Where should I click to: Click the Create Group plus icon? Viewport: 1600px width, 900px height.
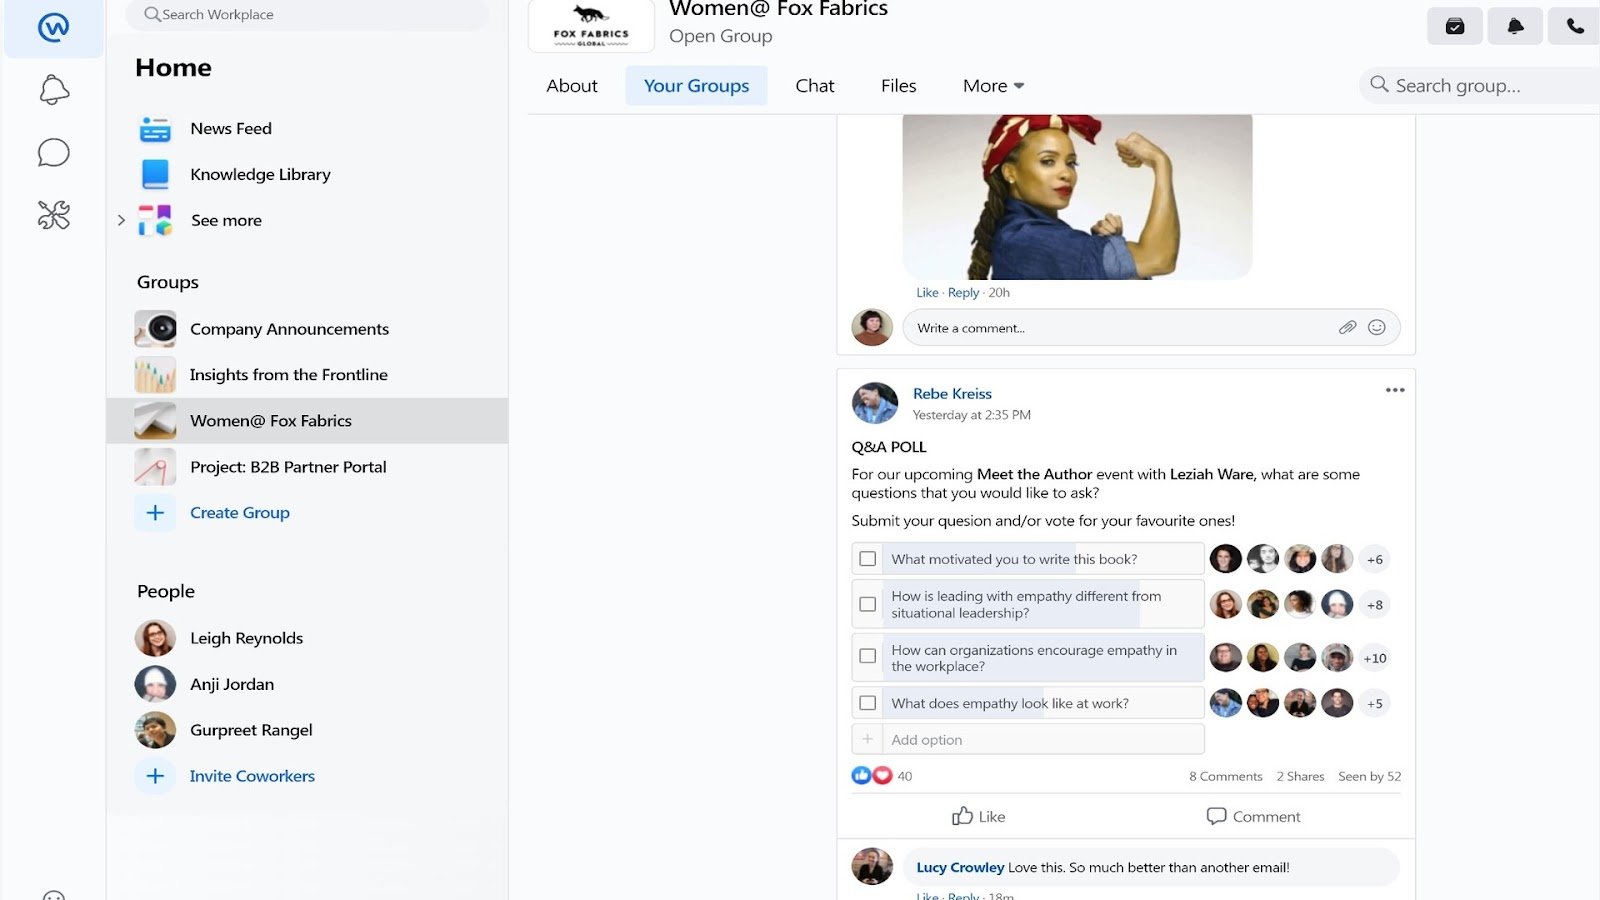click(x=155, y=513)
